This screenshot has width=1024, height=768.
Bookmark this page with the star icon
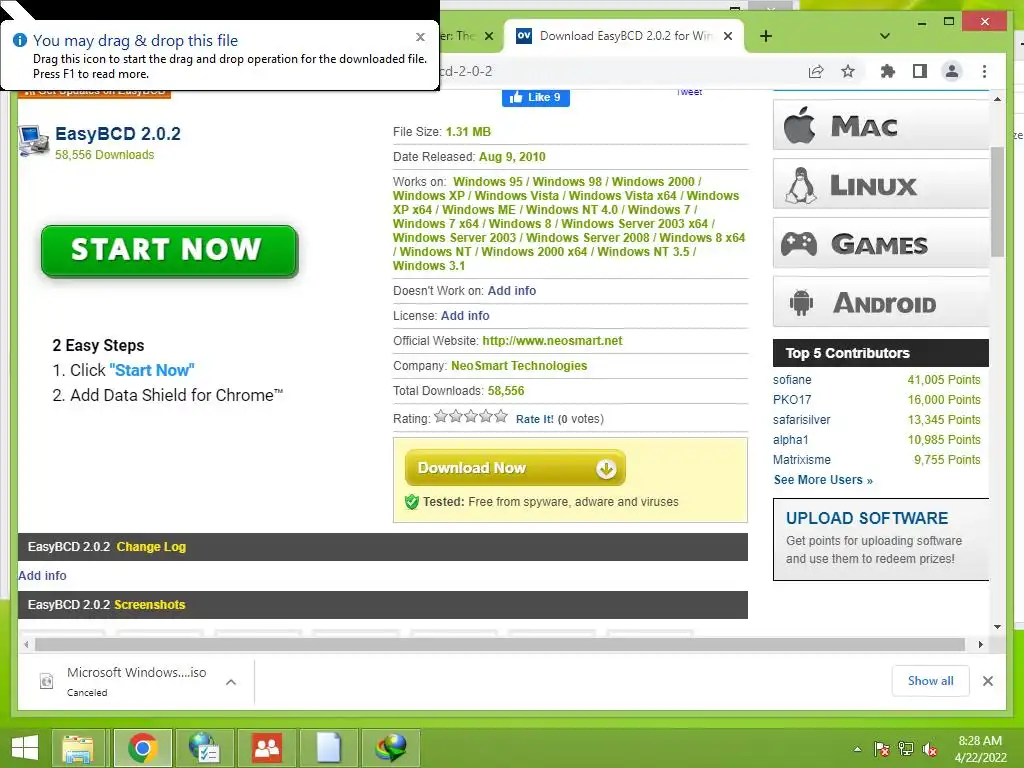(x=848, y=71)
